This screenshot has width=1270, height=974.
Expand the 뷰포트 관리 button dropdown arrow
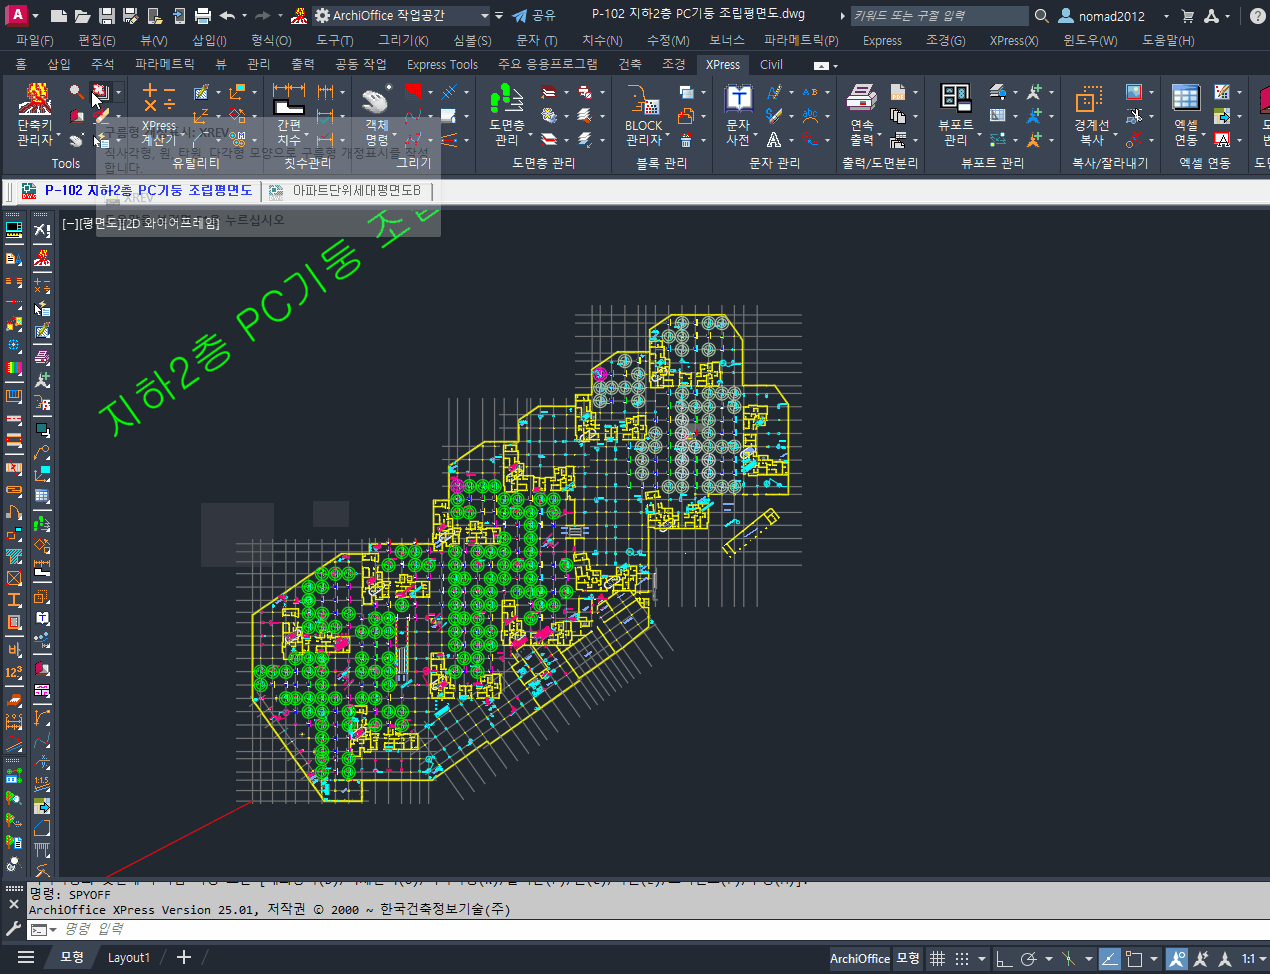979,133
